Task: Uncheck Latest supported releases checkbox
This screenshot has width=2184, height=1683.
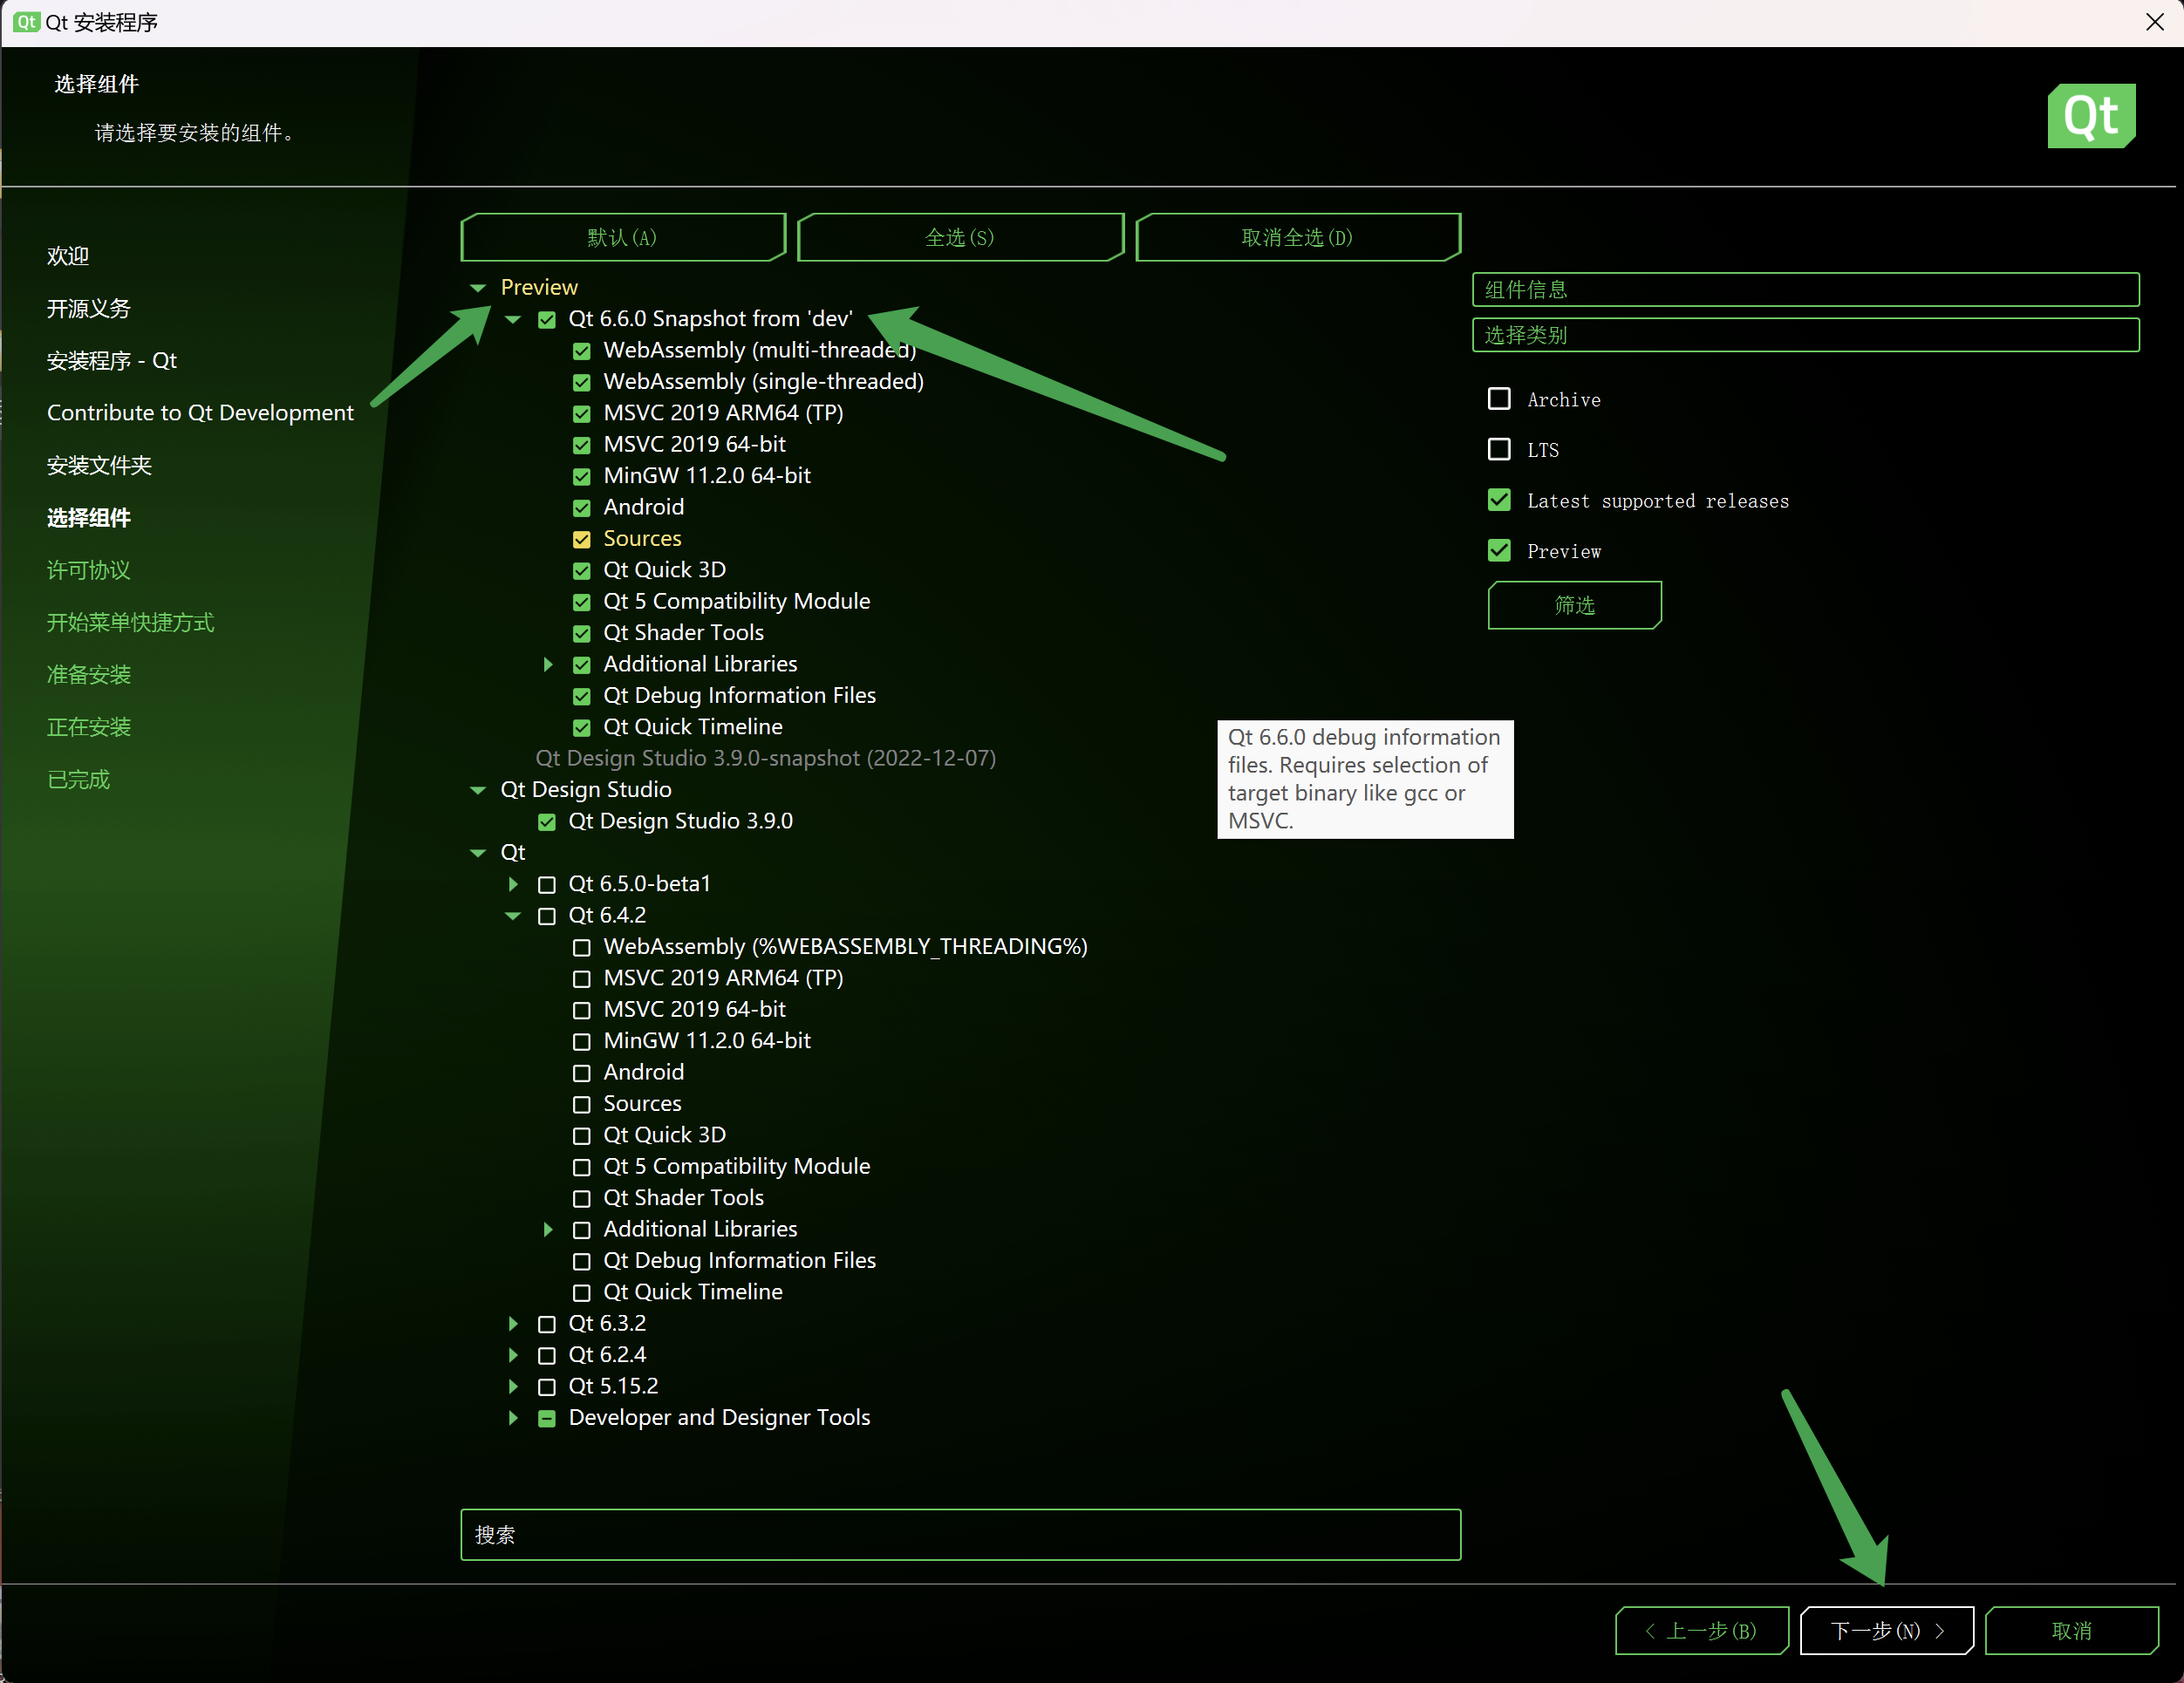Action: [1499, 500]
